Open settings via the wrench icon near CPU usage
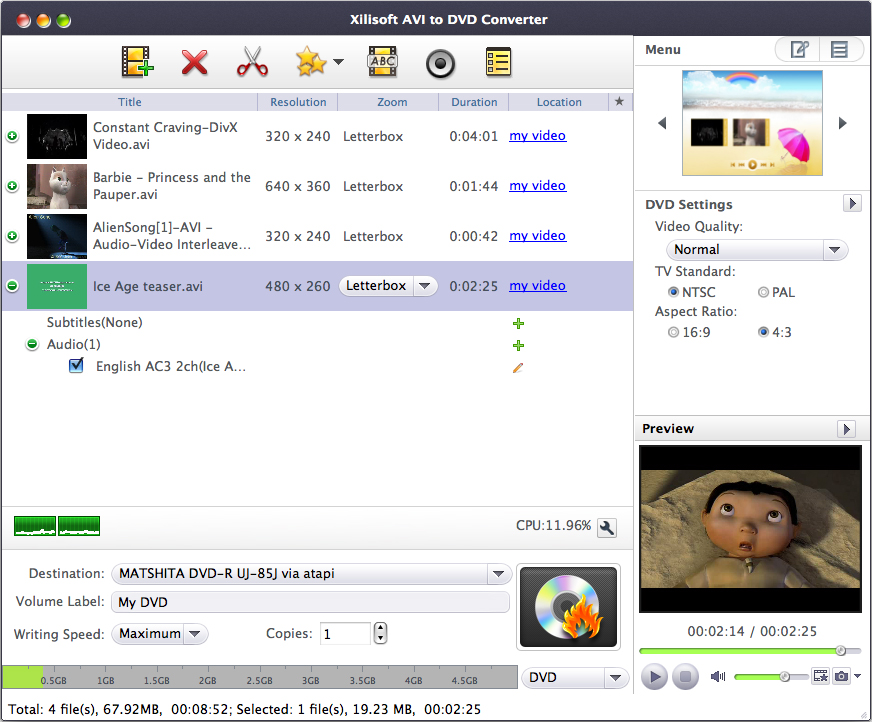872x722 pixels. coord(606,528)
